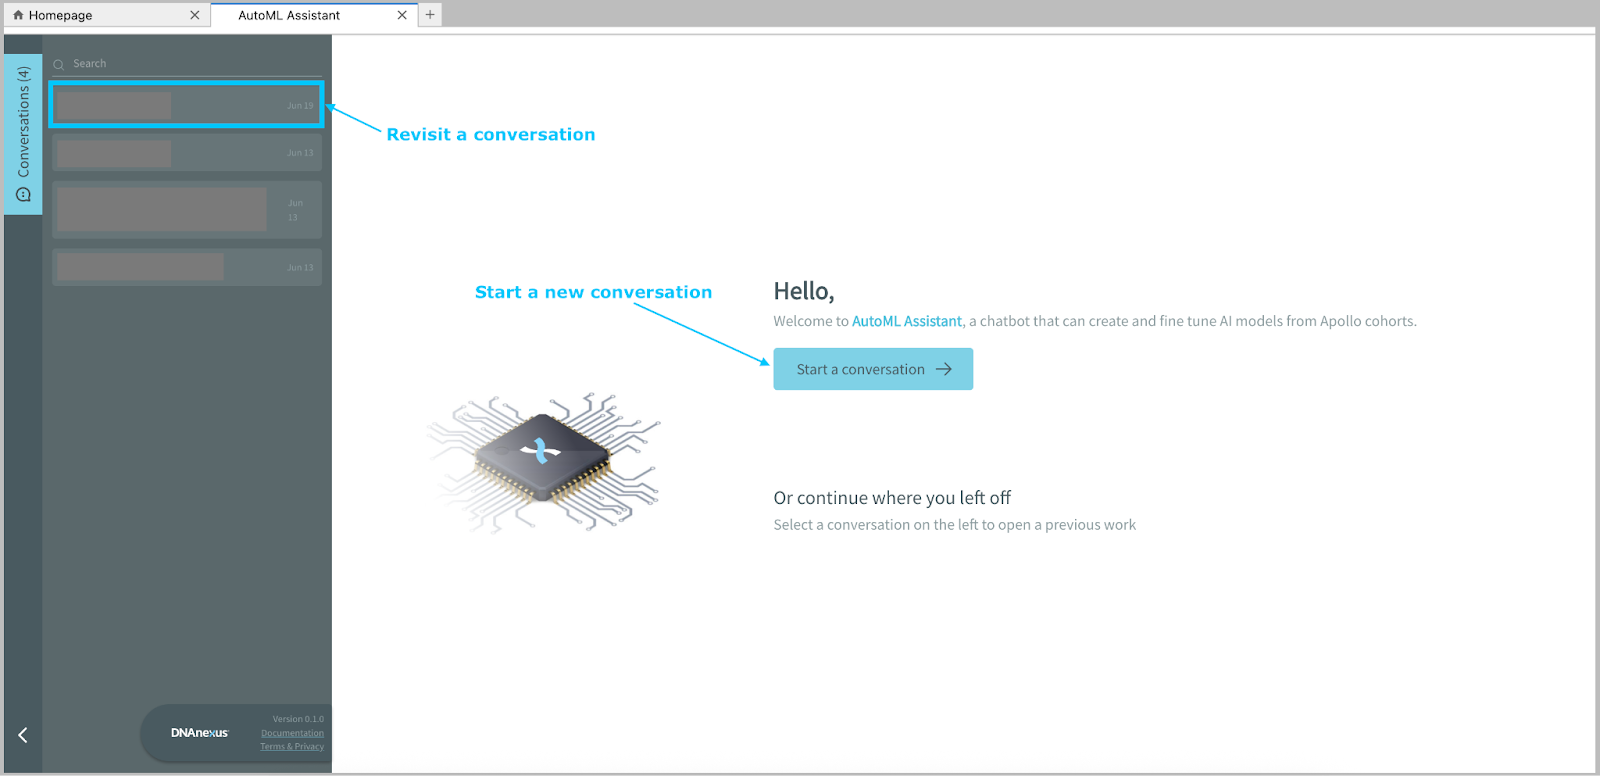Viewport: 1600px width, 776px height.
Task: Select the last conversation in the list
Action: 187,267
